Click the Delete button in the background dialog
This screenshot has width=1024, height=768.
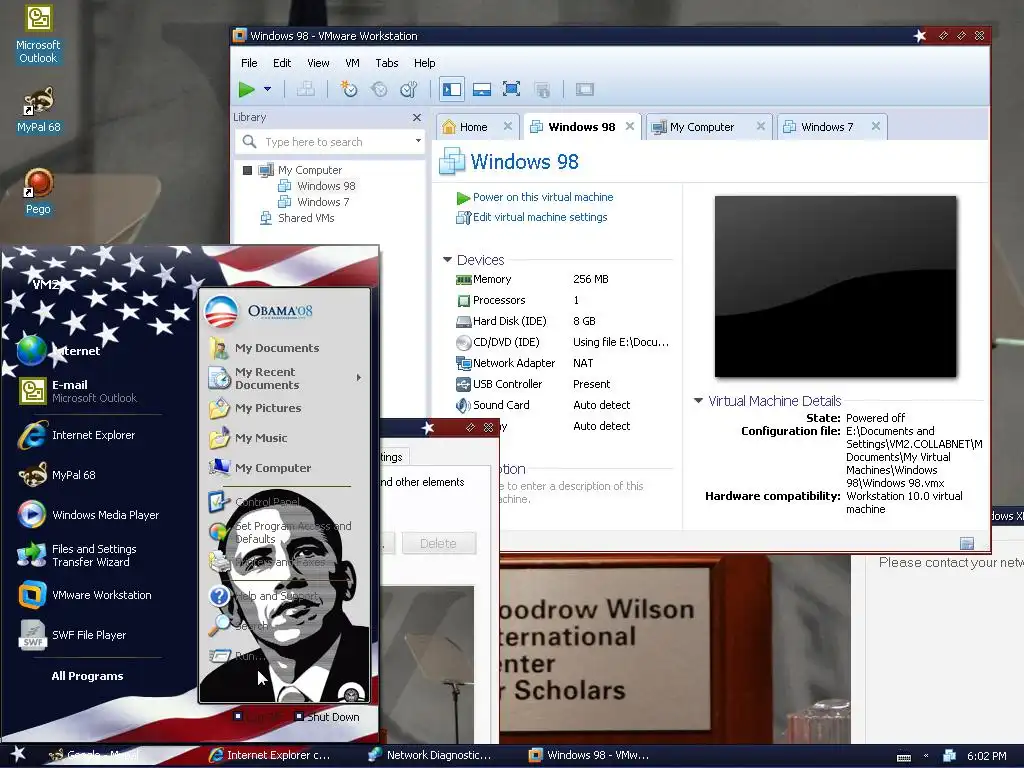click(x=438, y=543)
